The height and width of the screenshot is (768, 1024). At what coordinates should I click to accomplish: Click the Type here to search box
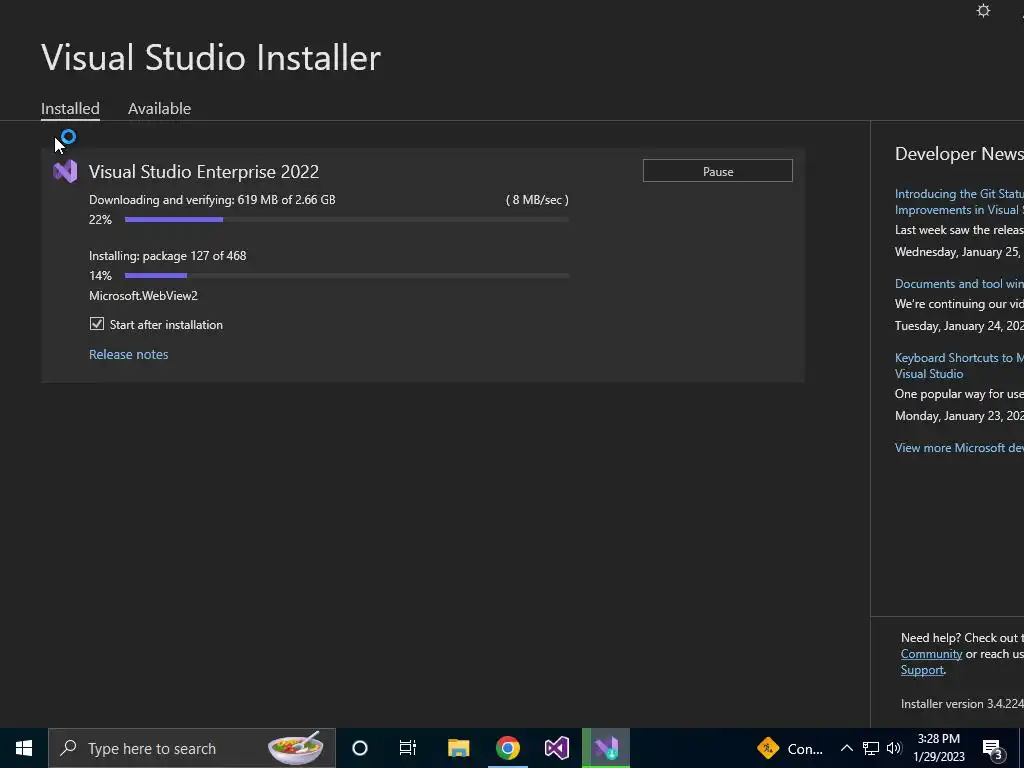pyautogui.click(x=192, y=748)
